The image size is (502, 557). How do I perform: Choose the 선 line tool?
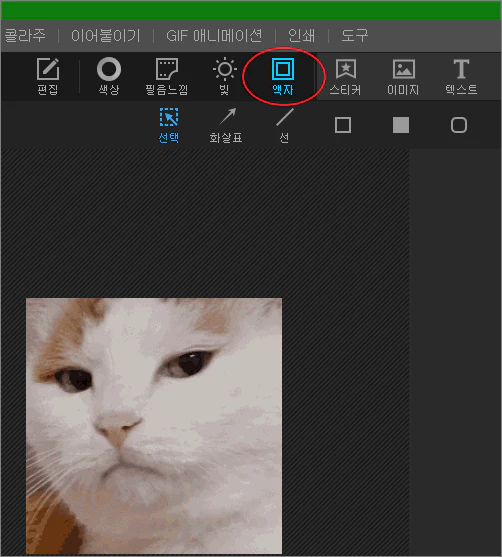284,125
